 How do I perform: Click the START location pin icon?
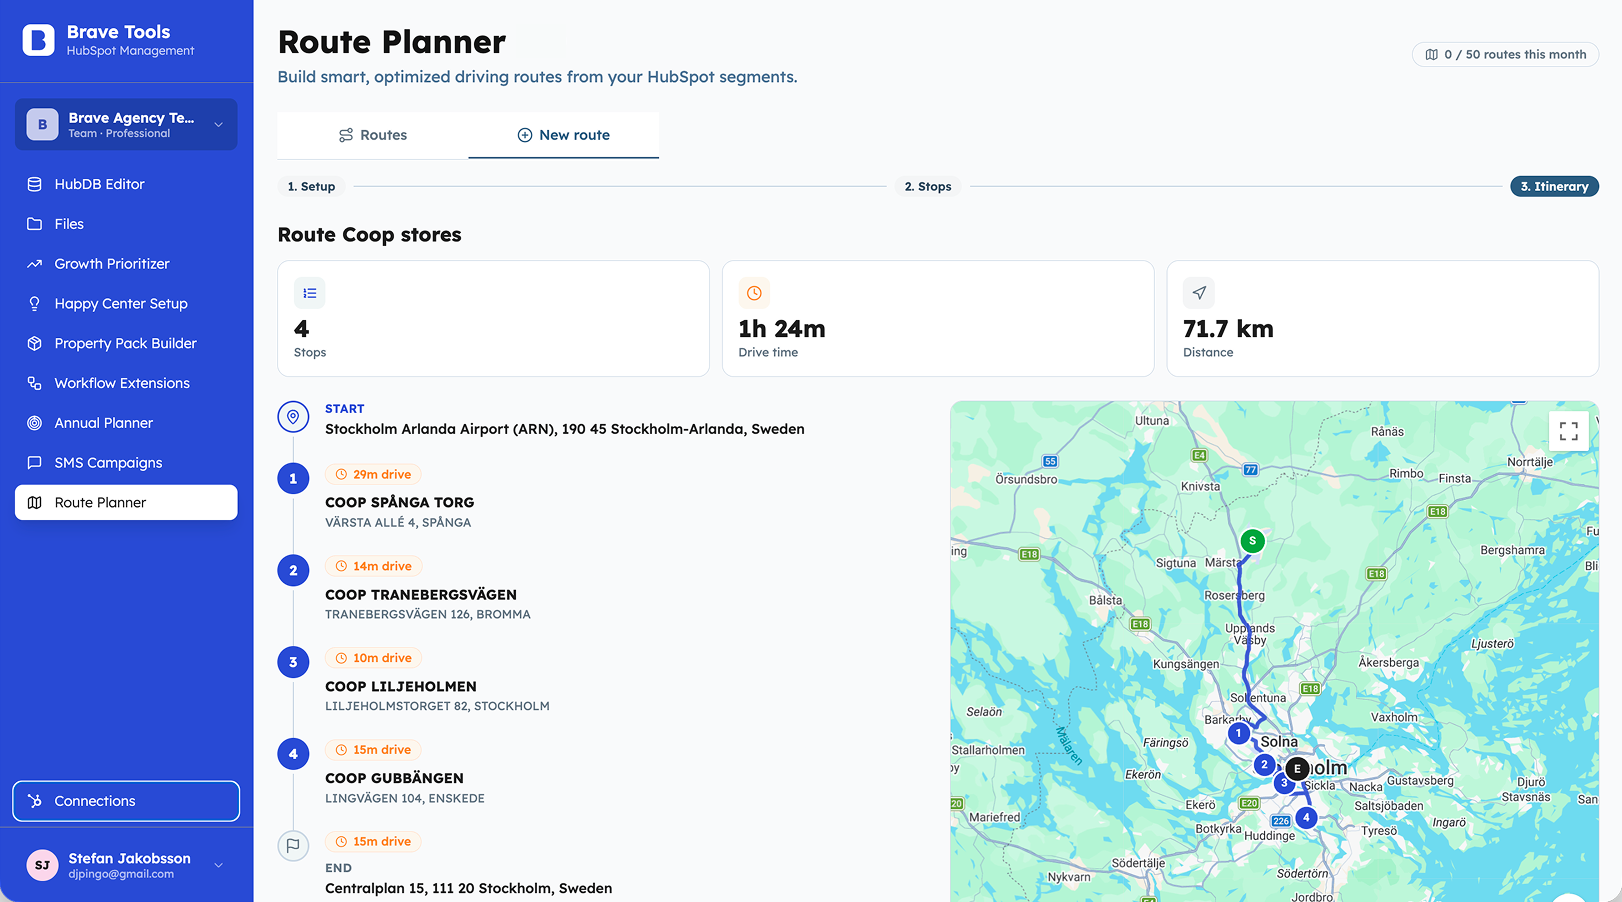tap(293, 417)
